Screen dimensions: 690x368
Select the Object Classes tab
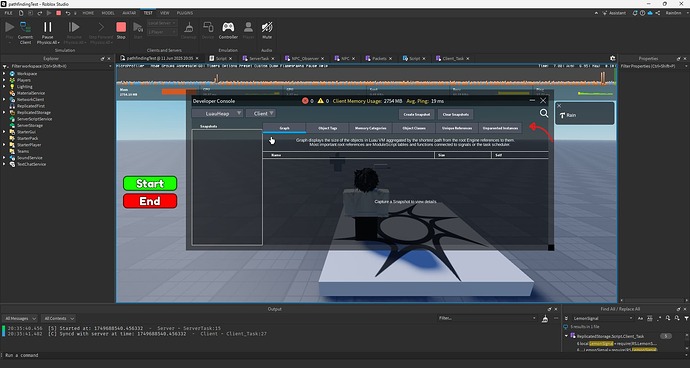click(x=414, y=128)
